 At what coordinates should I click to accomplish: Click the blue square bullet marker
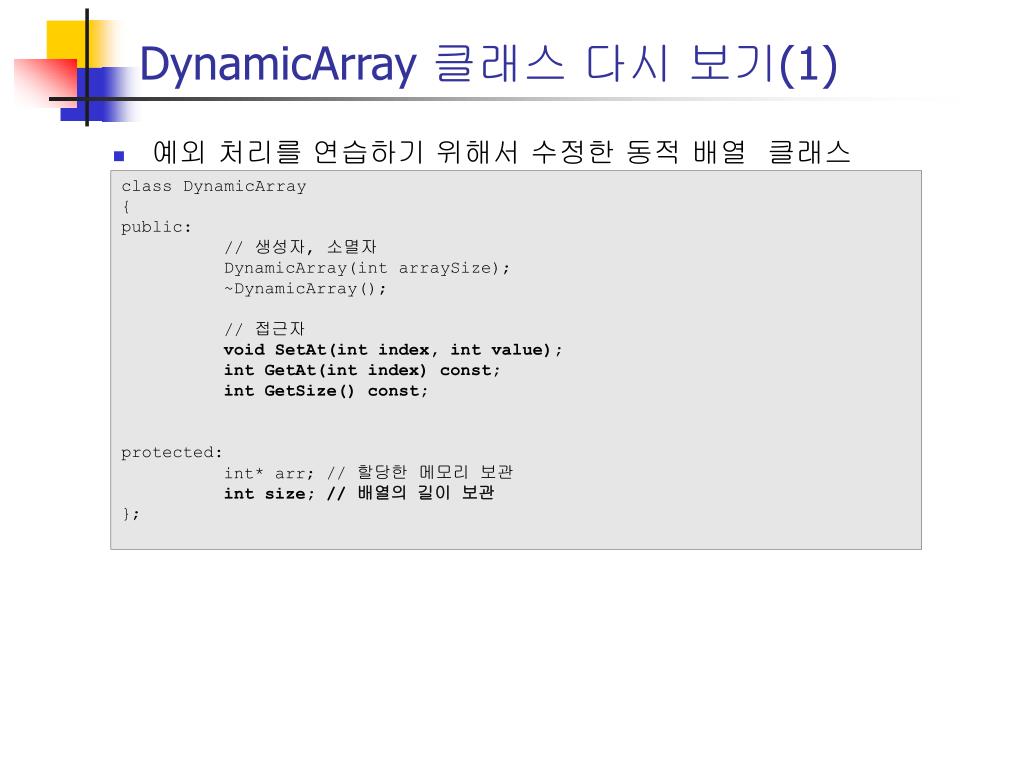pos(119,155)
